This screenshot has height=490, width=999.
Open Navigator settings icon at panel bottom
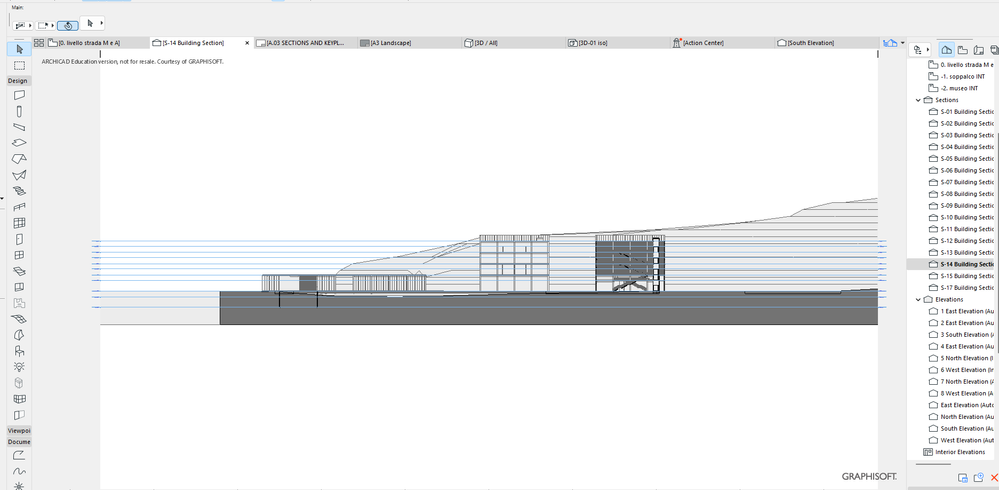point(963,478)
